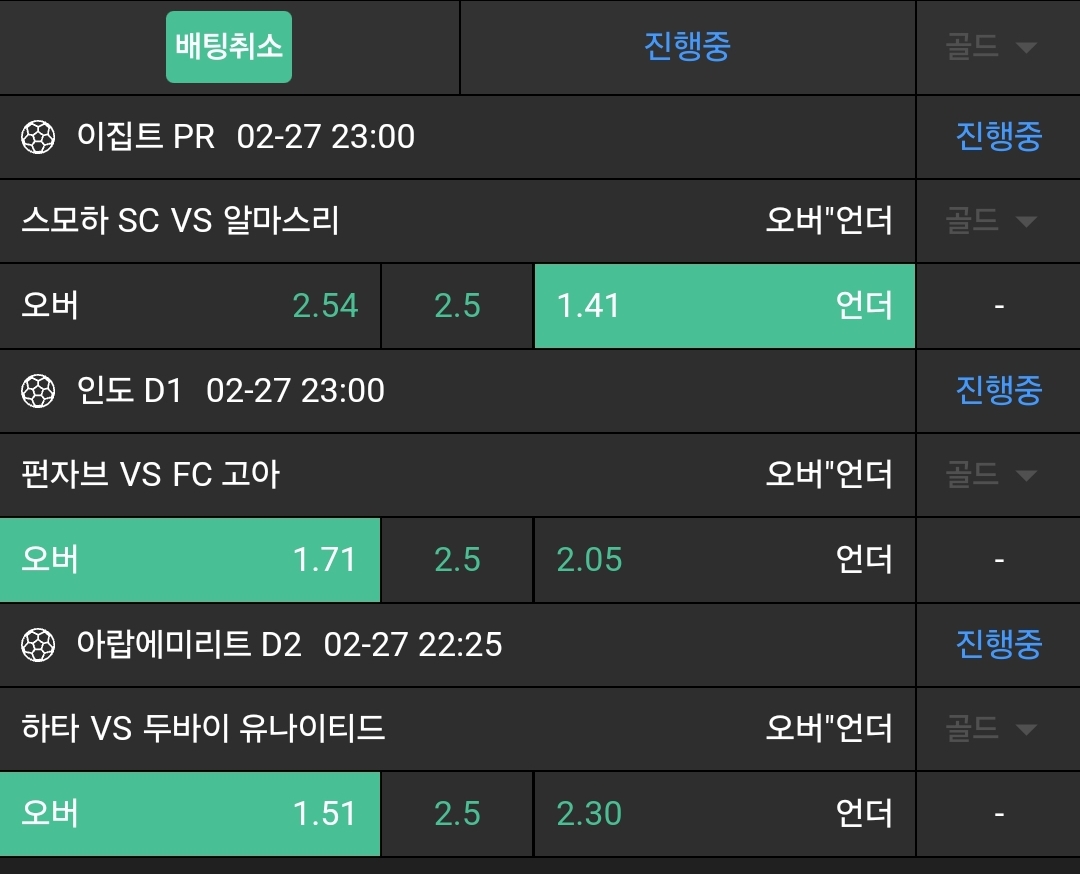
Task: Open the 스모하 SC VS 알마스리 match row
Action: pyautogui.click(x=181, y=221)
